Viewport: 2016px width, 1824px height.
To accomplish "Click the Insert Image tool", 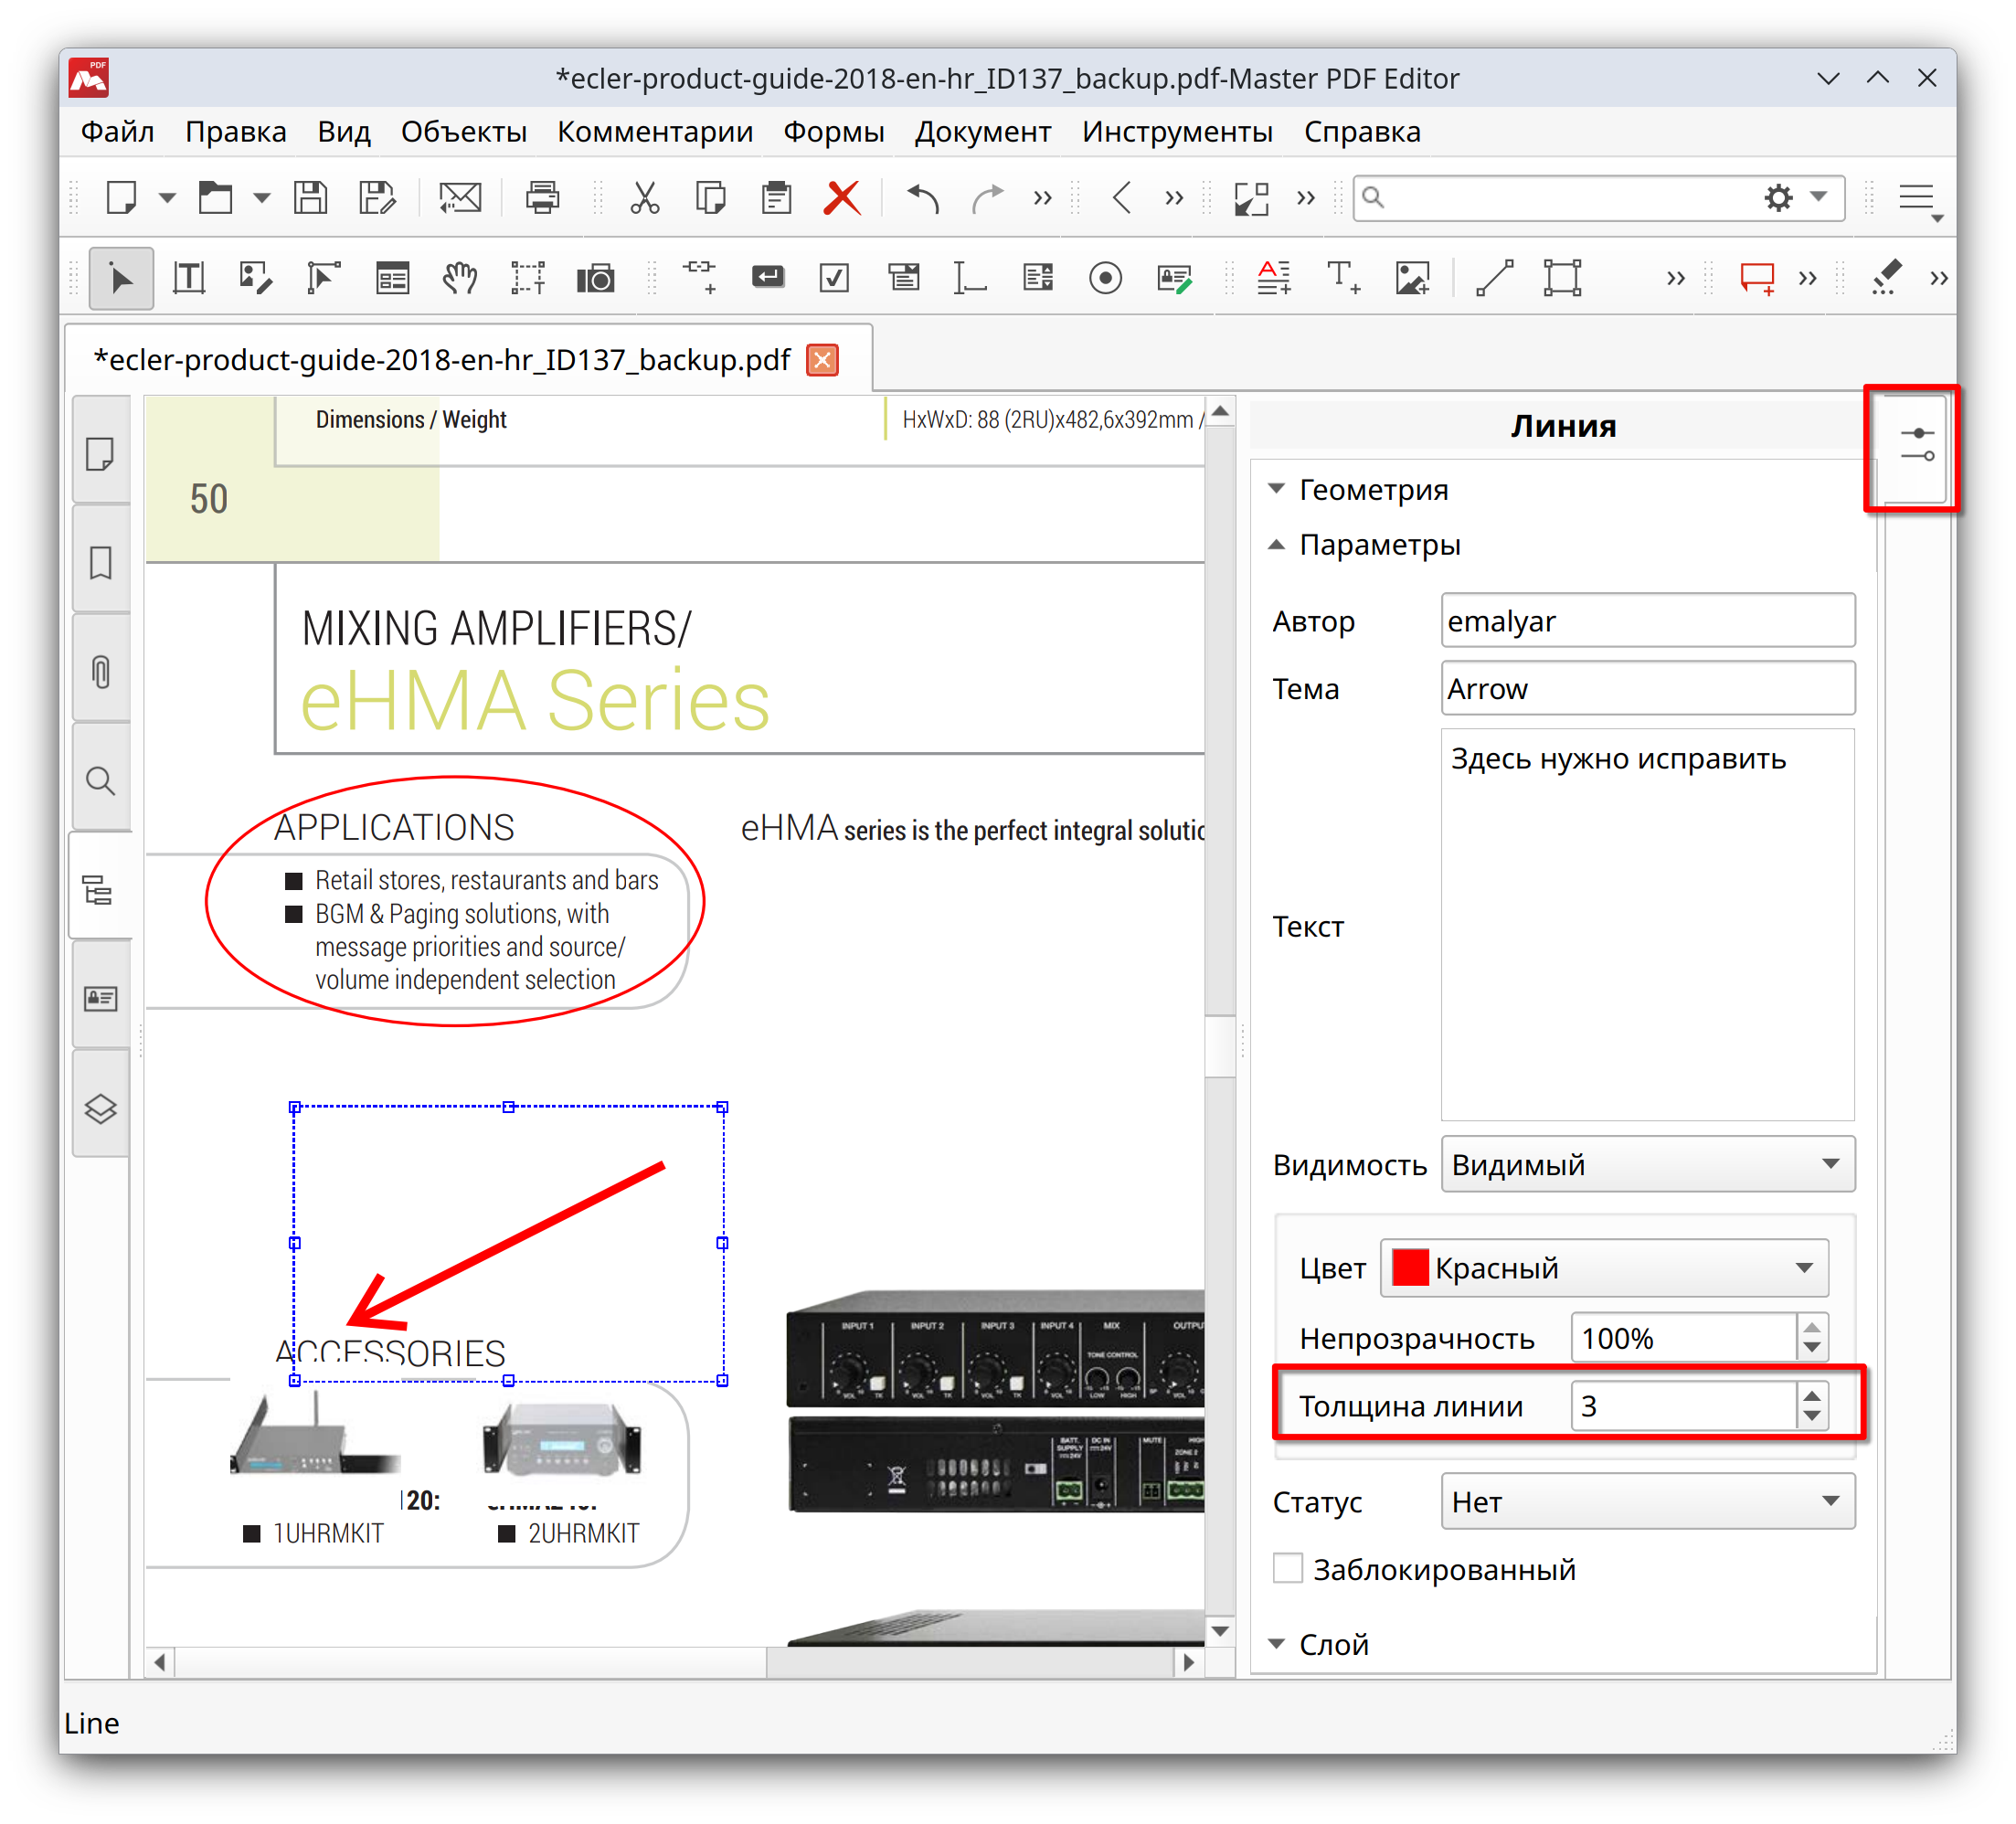I will tap(1412, 278).
